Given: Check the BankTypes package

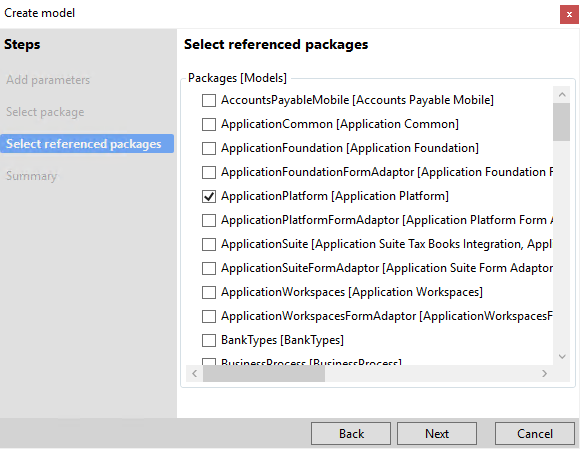Looking at the screenshot, I should [209, 340].
